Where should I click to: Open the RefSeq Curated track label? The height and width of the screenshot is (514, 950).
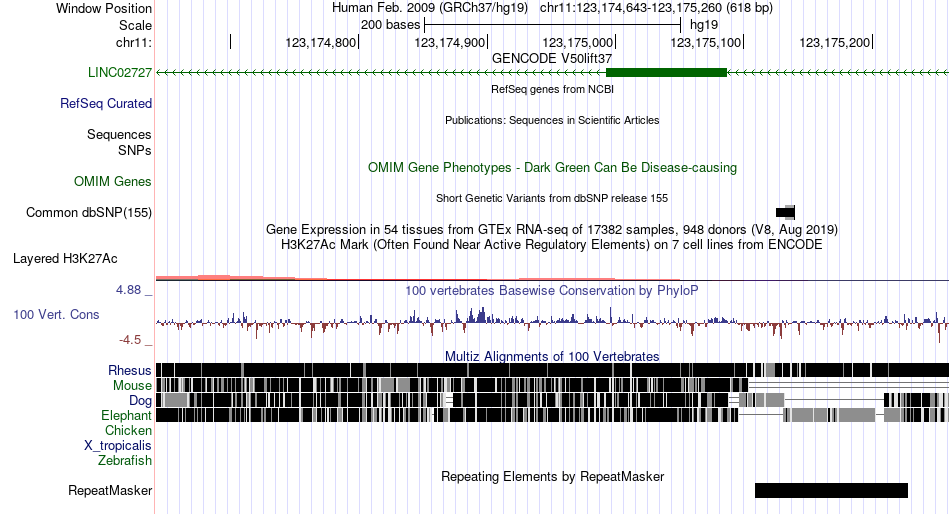click(106, 104)
